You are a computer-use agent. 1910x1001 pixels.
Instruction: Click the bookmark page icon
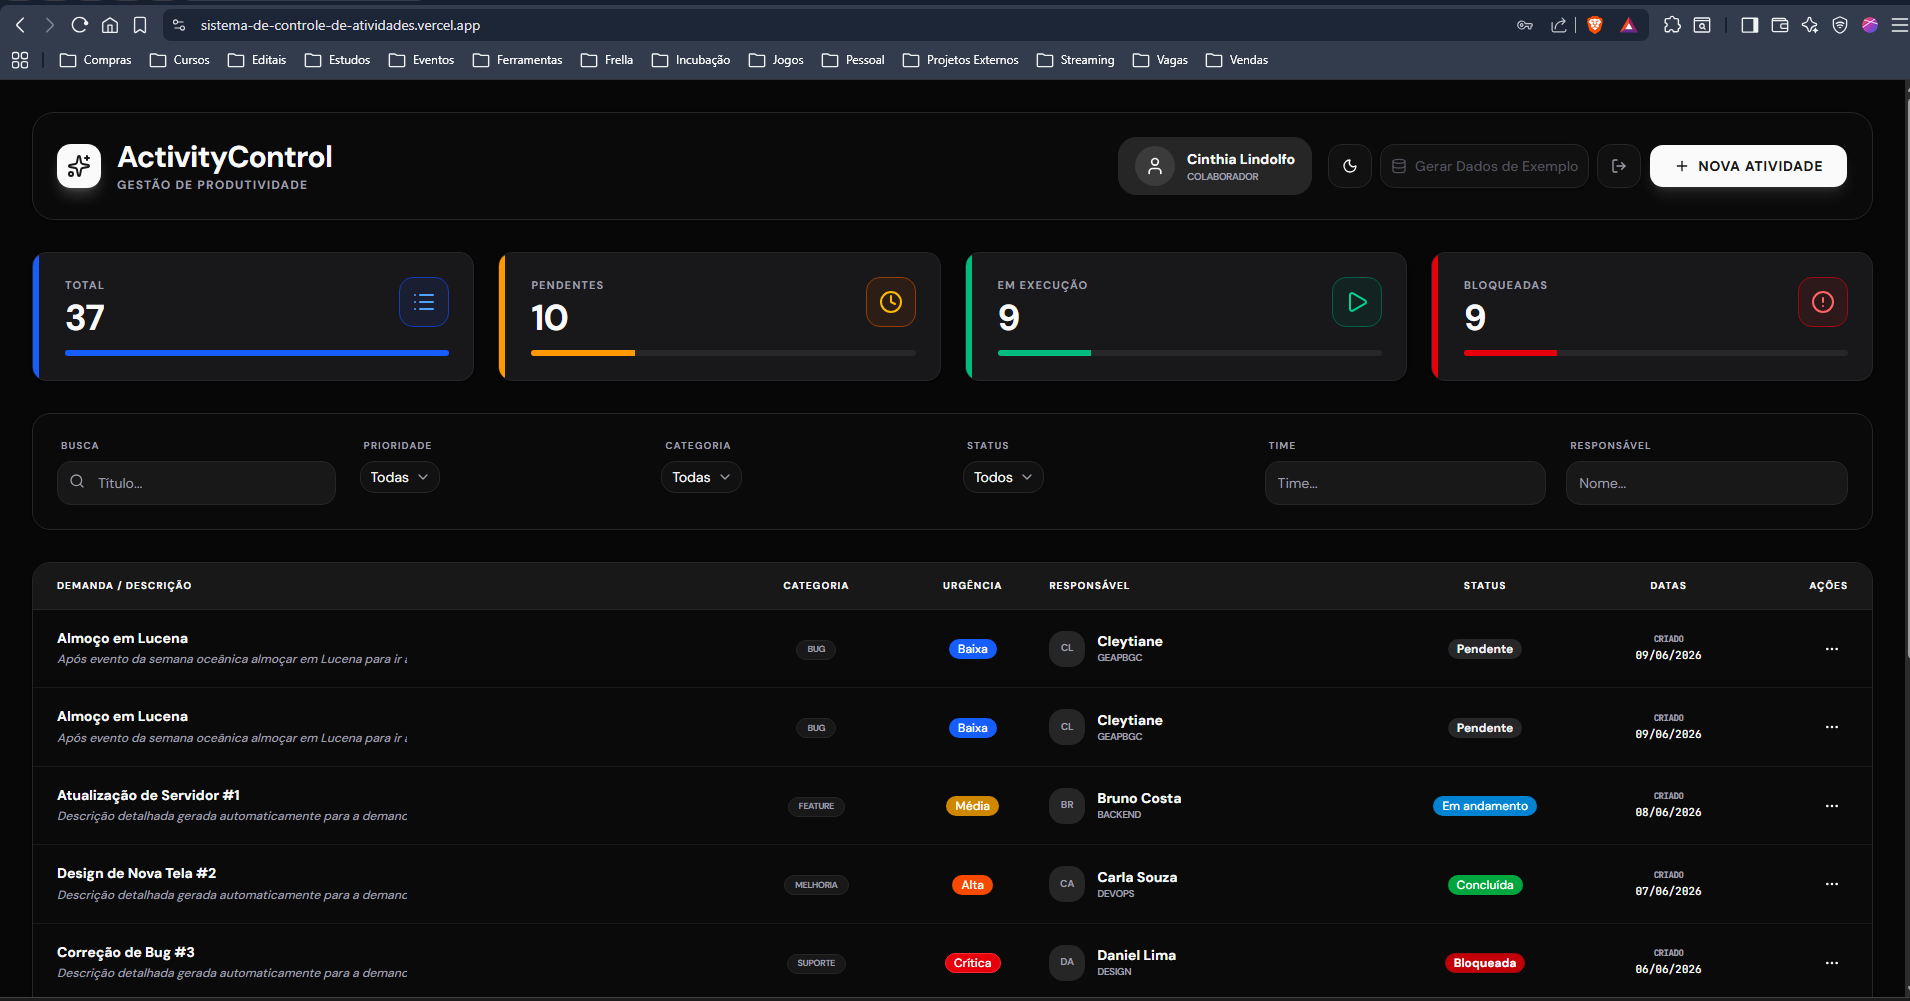(140, 25)
